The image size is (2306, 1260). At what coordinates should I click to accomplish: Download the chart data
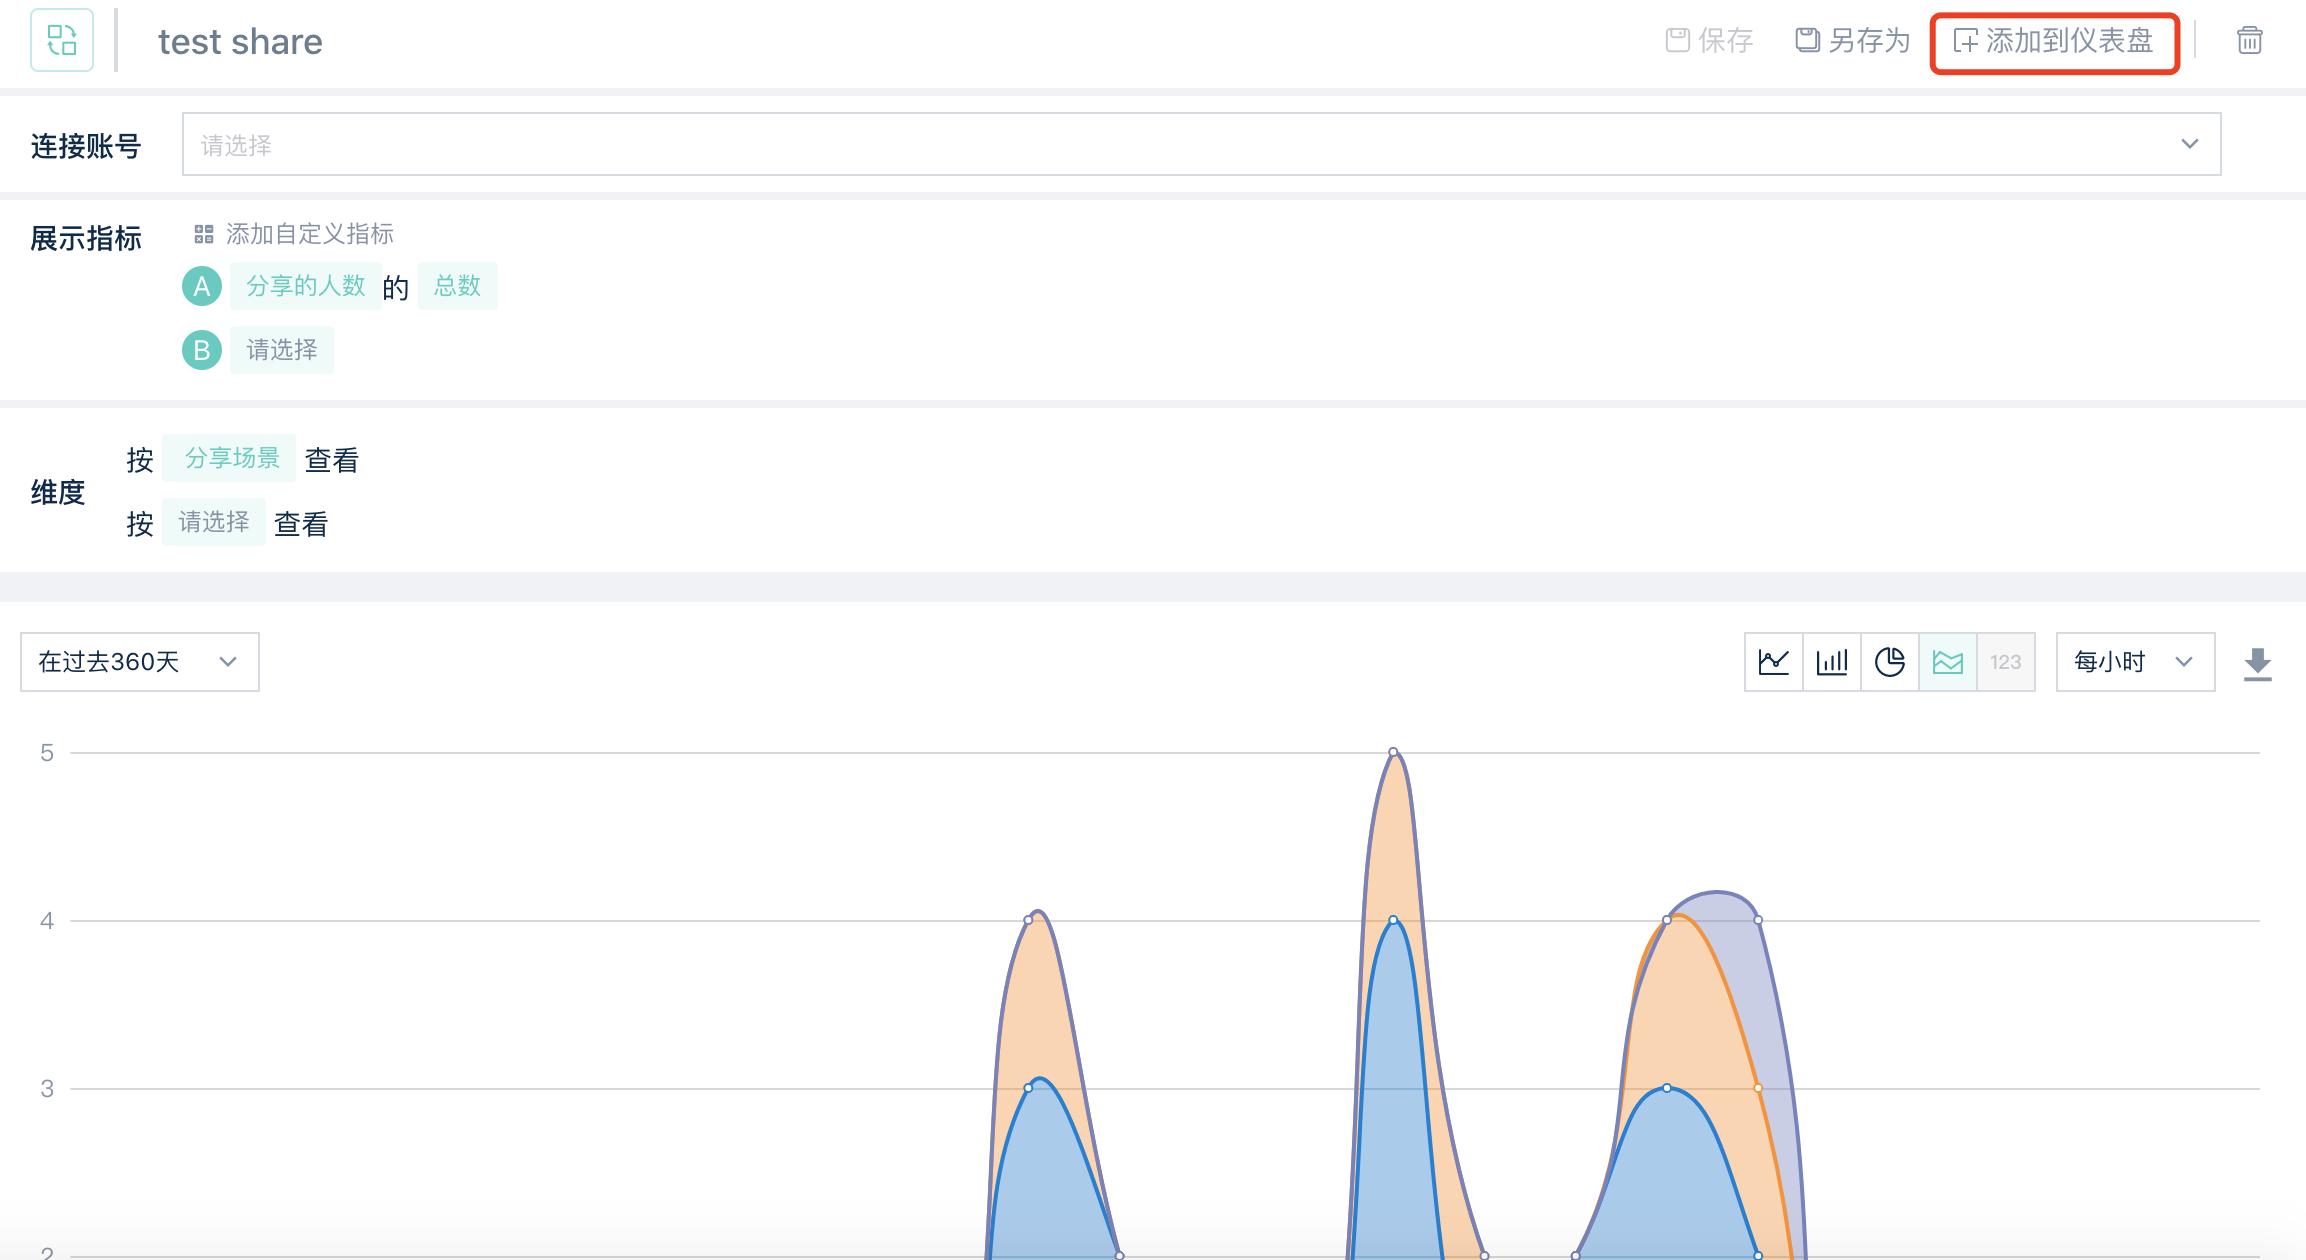pyautogui.click(x=2257, y=664)
